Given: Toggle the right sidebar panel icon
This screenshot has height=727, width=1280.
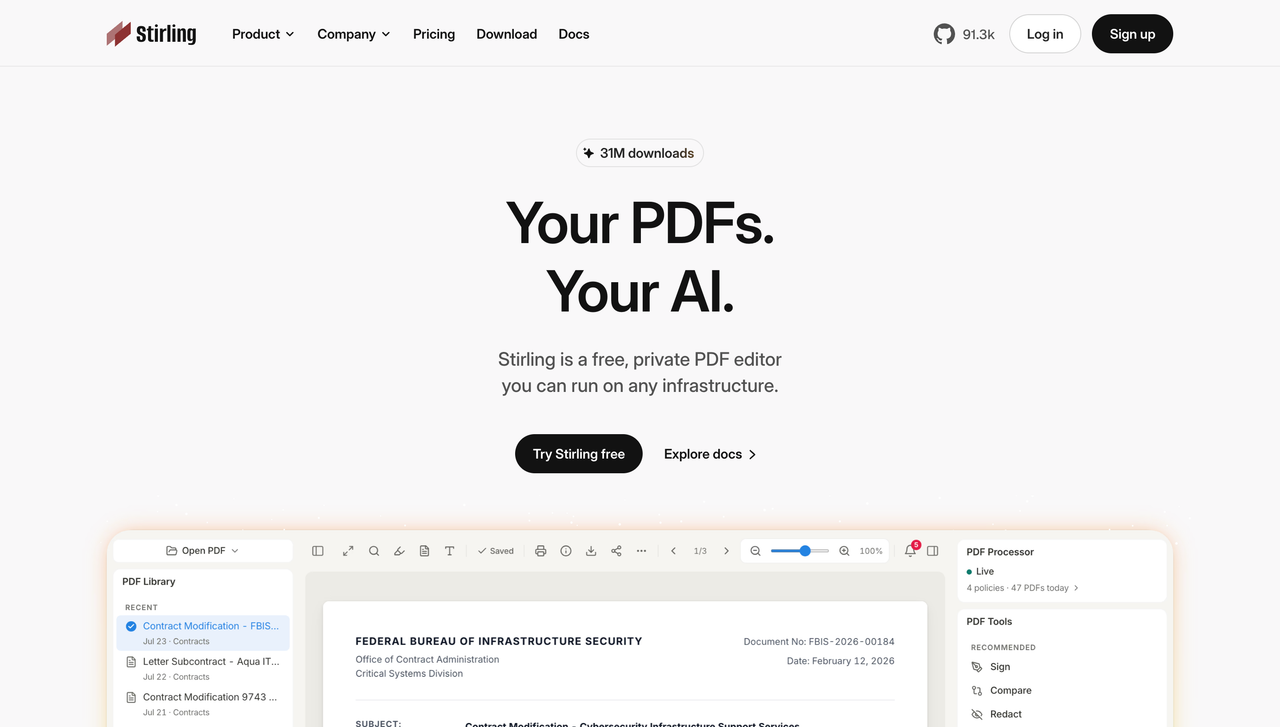Looking at the screenshot, I should point(933,551).
